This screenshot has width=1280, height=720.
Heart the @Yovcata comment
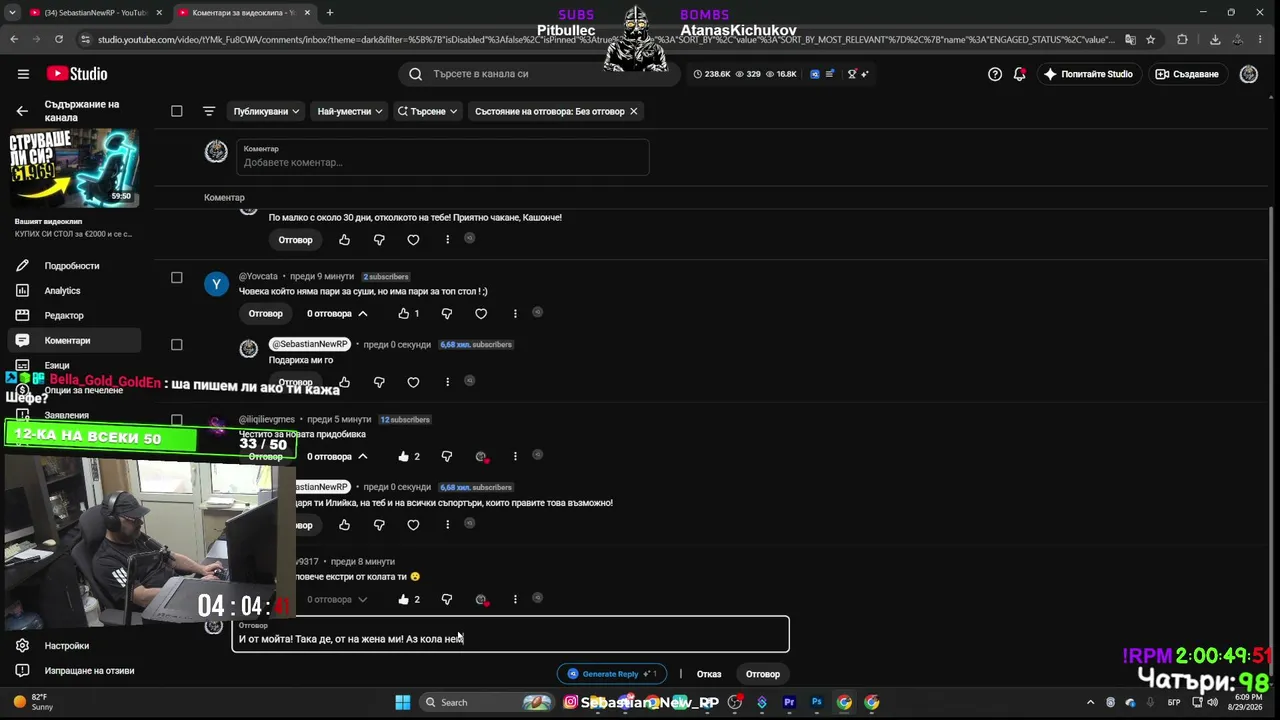[481, 314]
